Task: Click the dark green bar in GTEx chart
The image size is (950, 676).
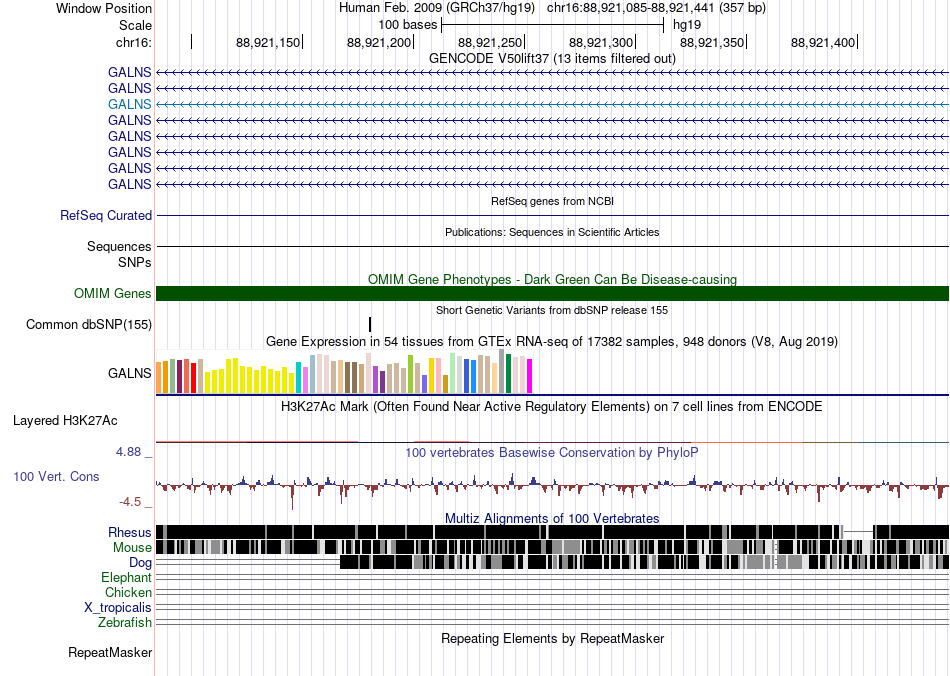Action: (508, 374)
